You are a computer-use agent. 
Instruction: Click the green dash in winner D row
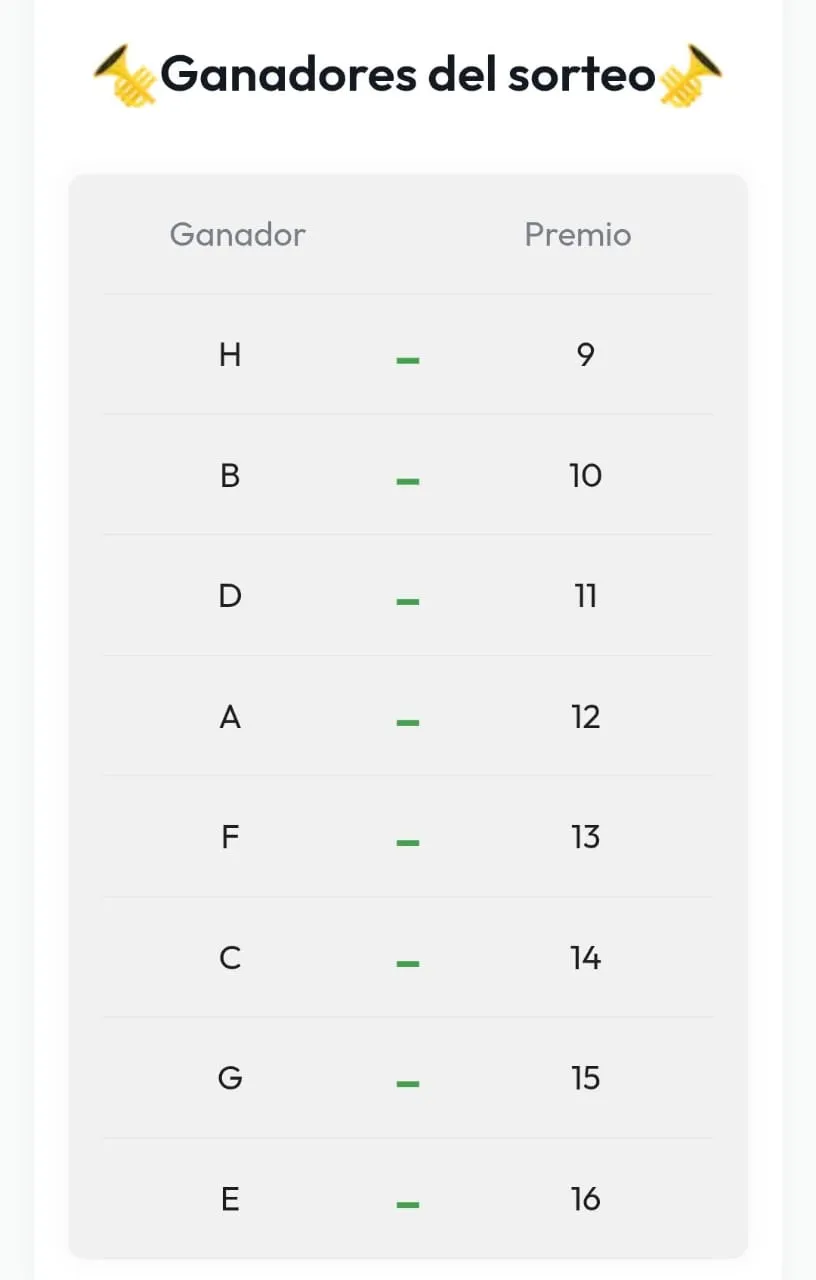pos(408,601)
